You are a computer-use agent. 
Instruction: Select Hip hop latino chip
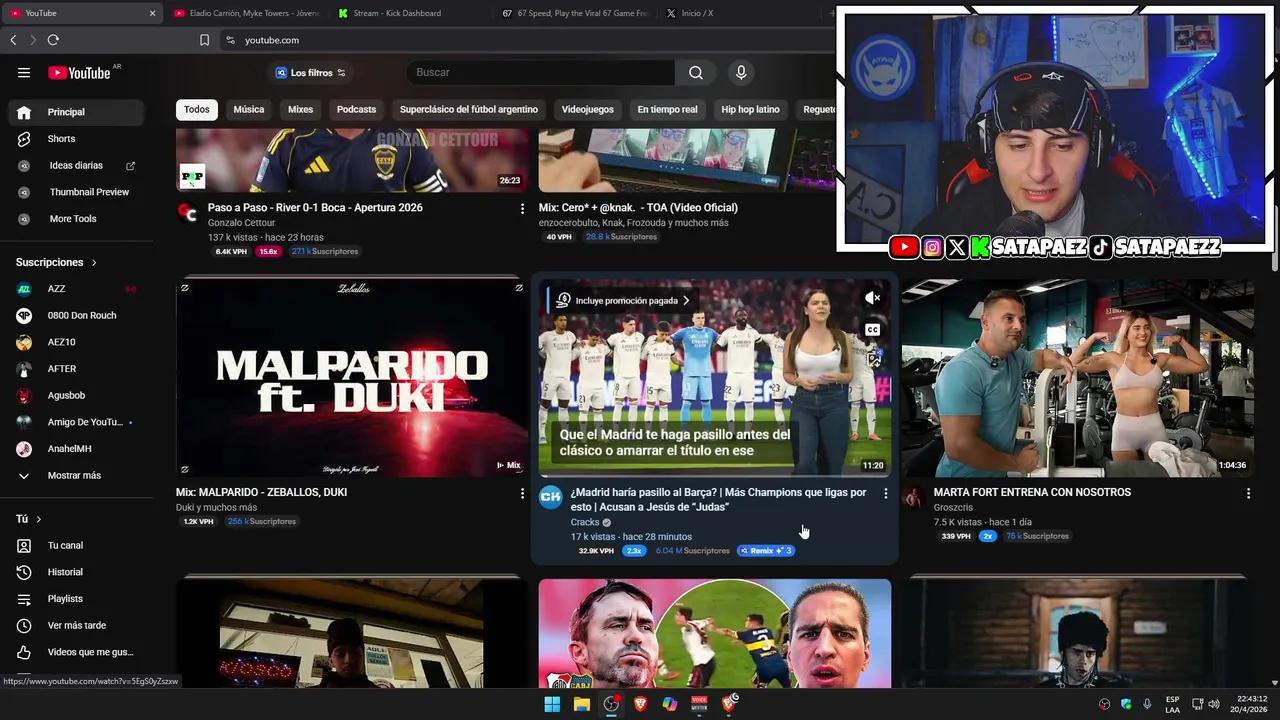coord(750,109)
